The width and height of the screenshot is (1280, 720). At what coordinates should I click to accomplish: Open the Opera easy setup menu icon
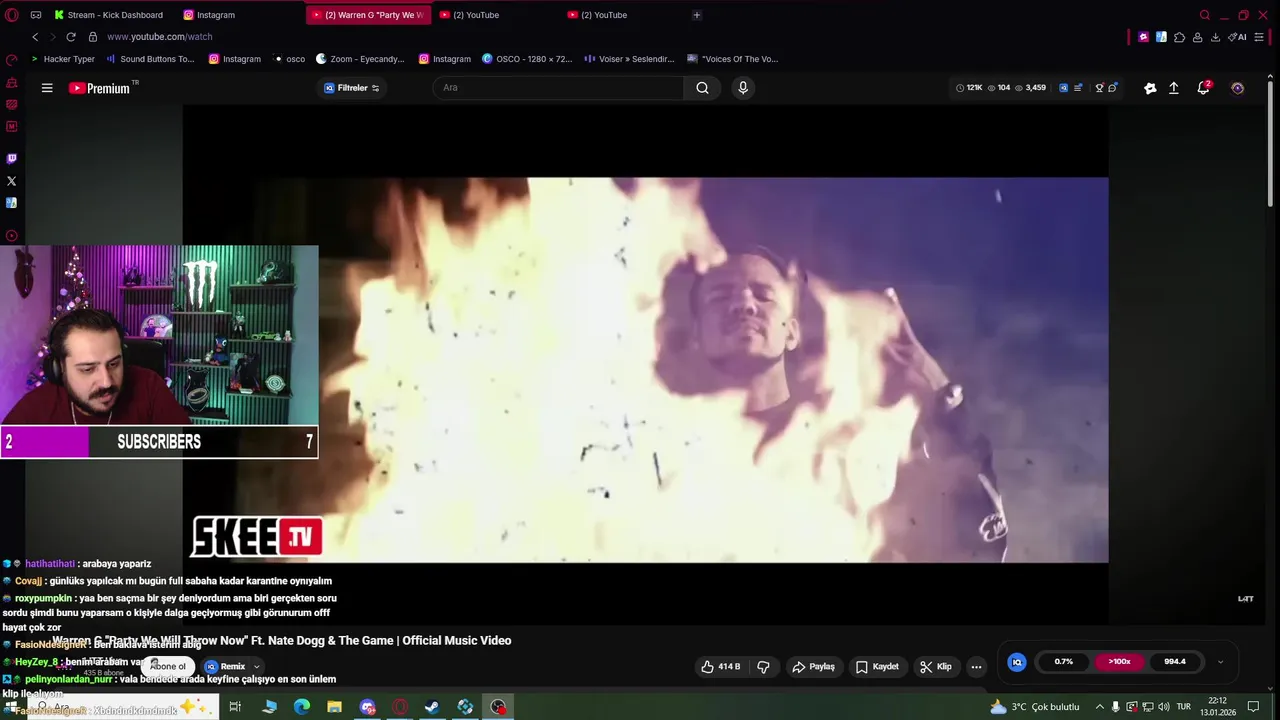point(1259,37)
